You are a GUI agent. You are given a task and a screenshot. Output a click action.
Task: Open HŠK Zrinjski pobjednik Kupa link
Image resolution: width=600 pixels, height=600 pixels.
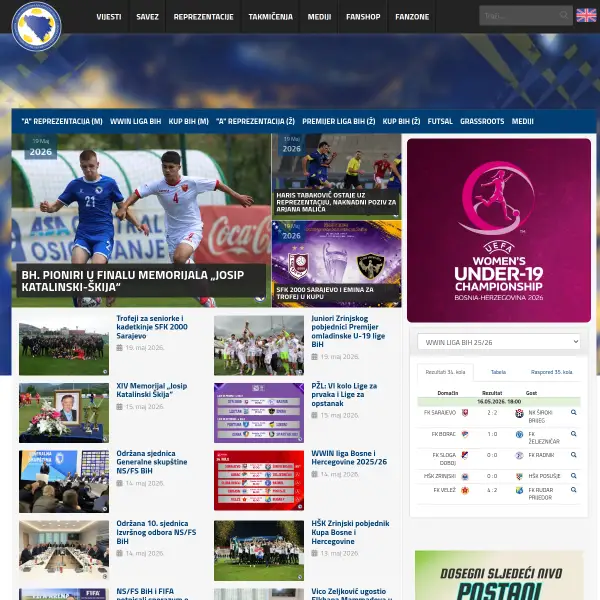click(350, 532)
